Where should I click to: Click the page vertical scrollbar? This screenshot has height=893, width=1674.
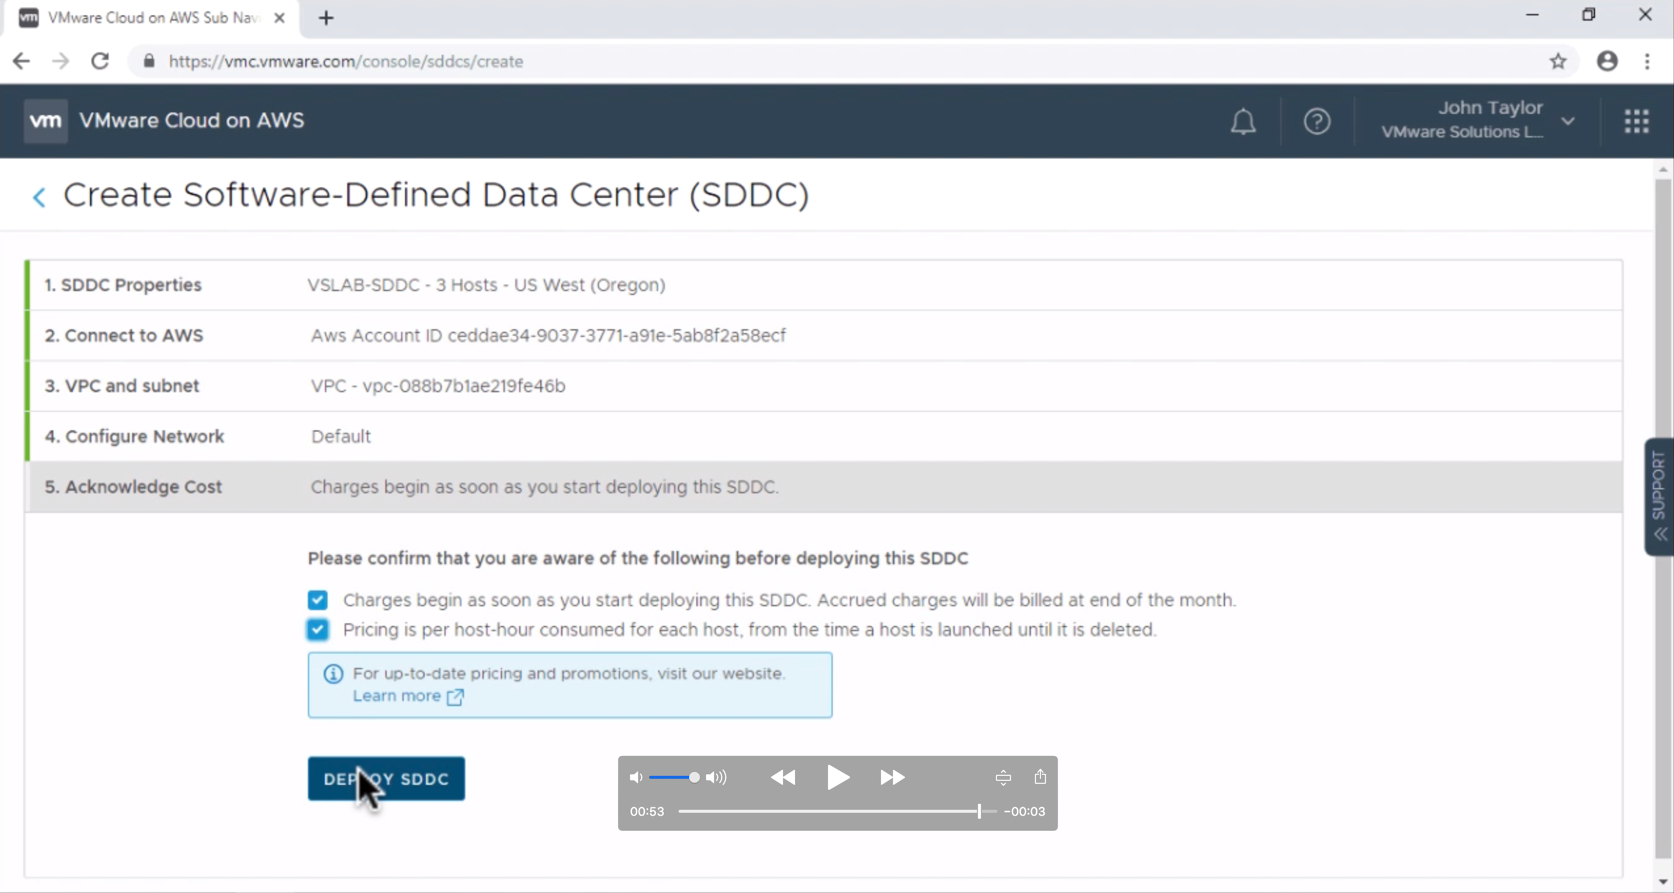(1663, 520)
